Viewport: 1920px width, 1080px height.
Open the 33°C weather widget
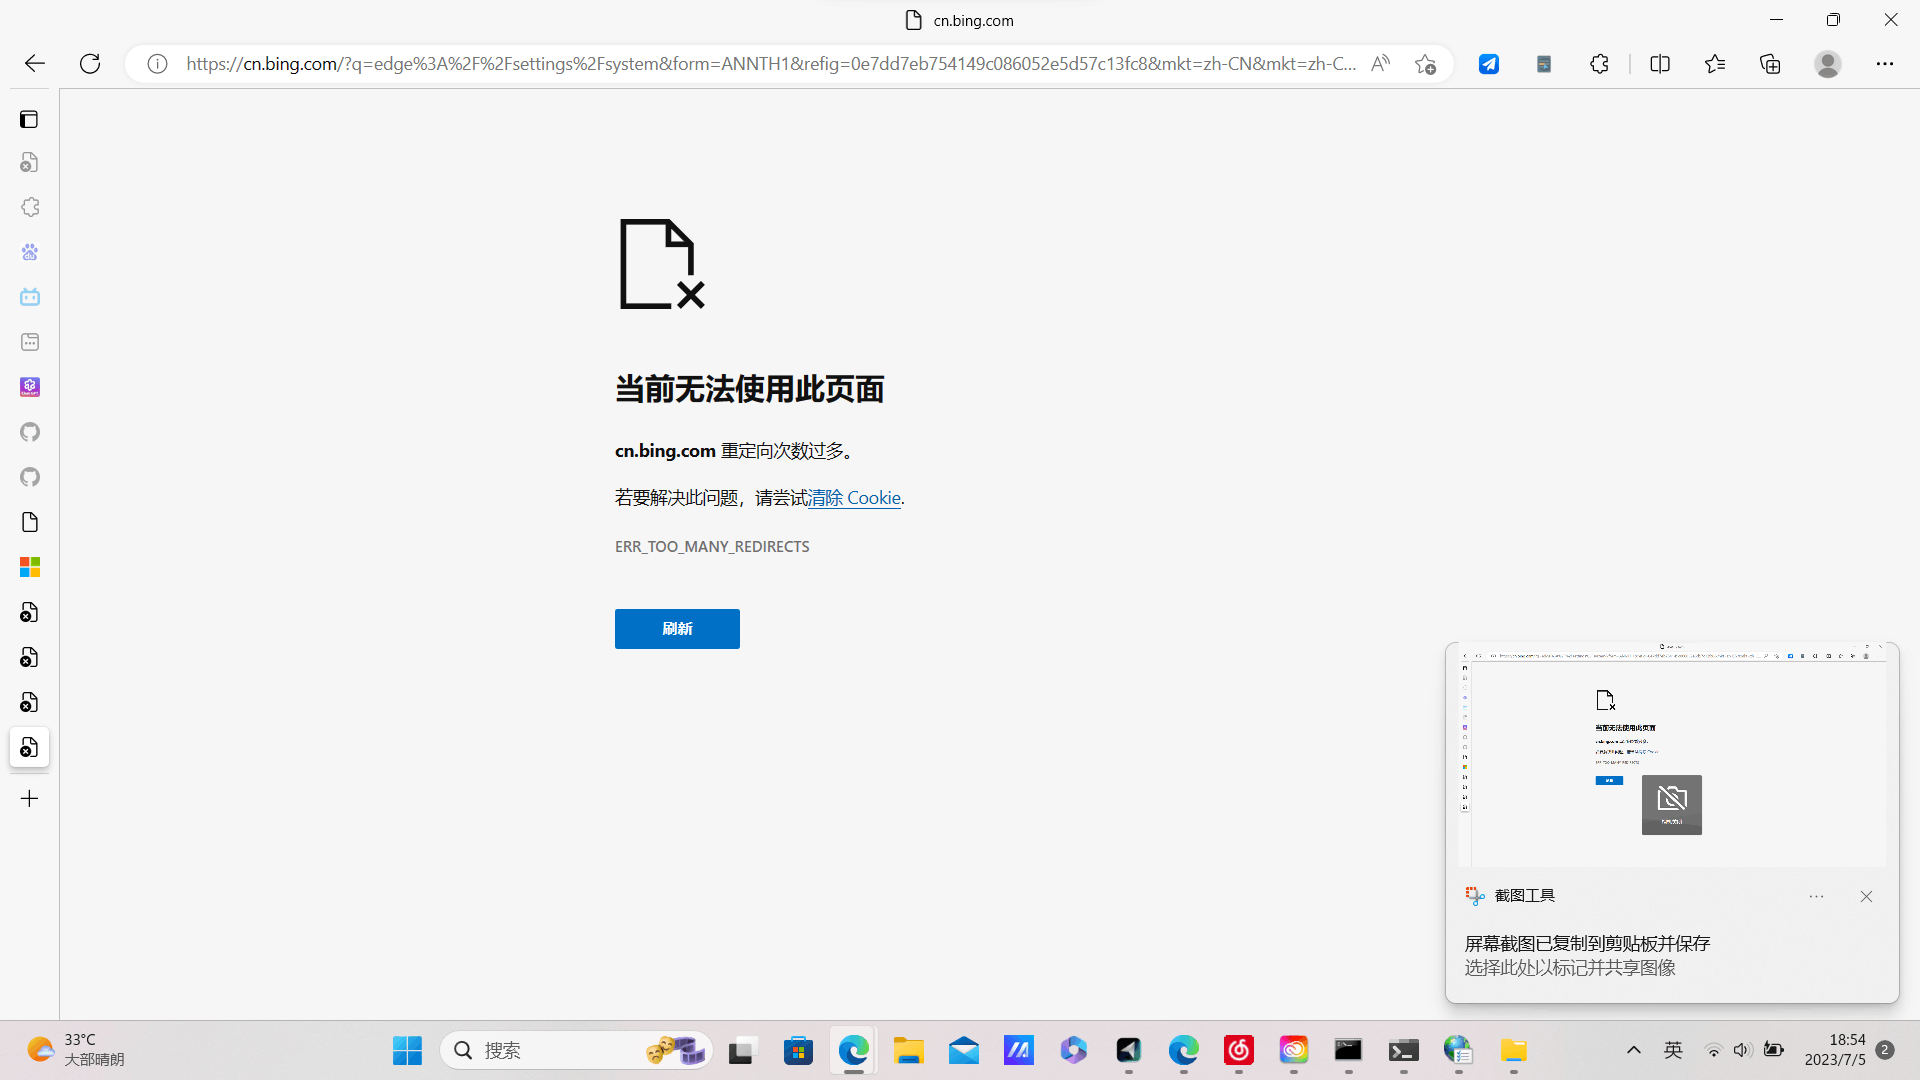pyautogui.click(x=76, y=1051)
